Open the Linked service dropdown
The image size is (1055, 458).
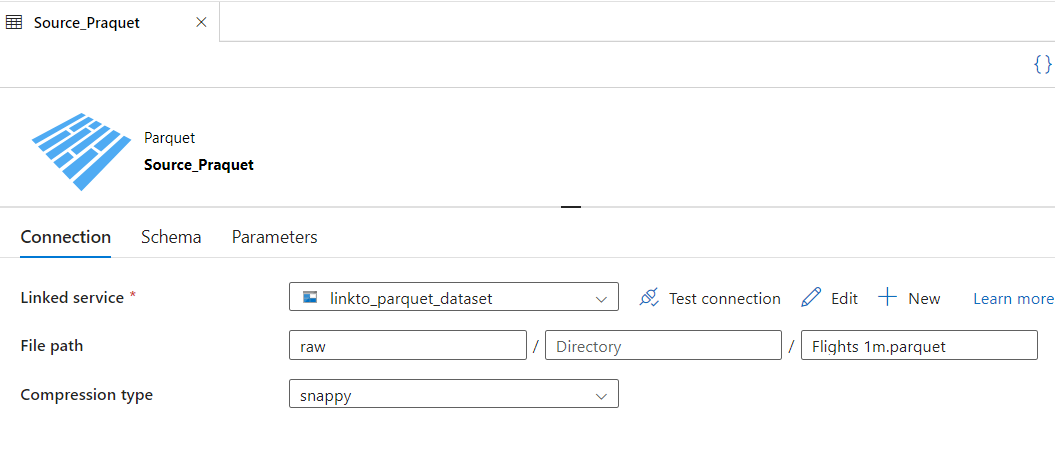tap(453, 298)
